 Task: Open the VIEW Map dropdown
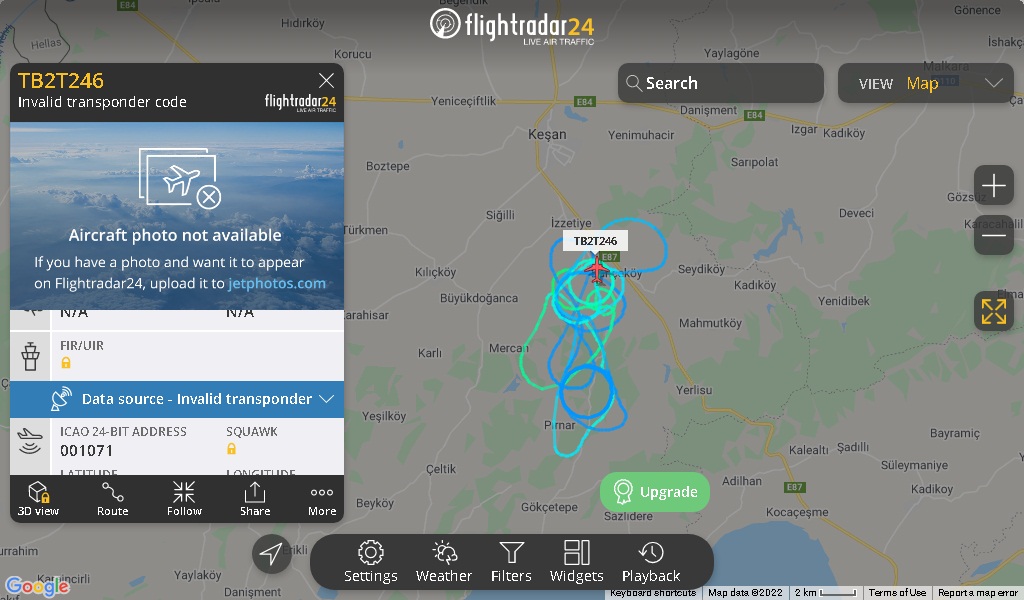coord(925,83)
